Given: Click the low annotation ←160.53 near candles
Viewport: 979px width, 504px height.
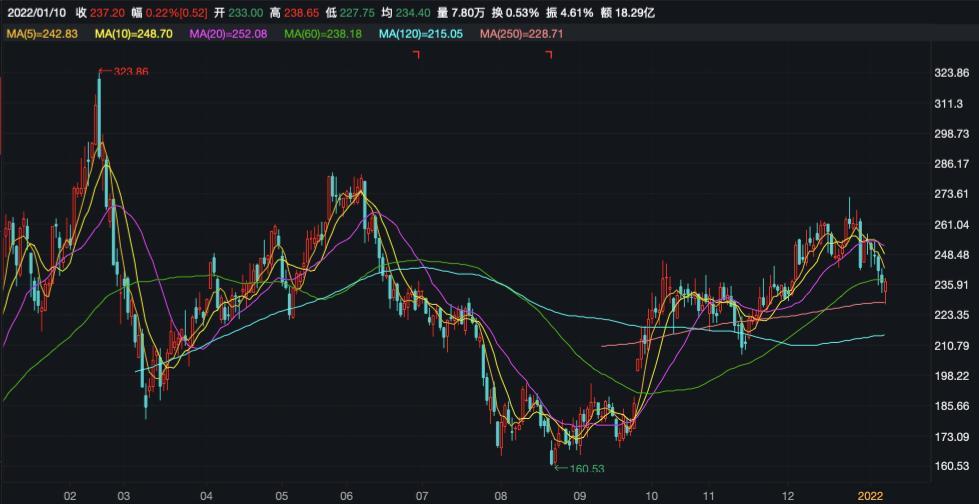Looking at the screenshot, I should 580,468.
